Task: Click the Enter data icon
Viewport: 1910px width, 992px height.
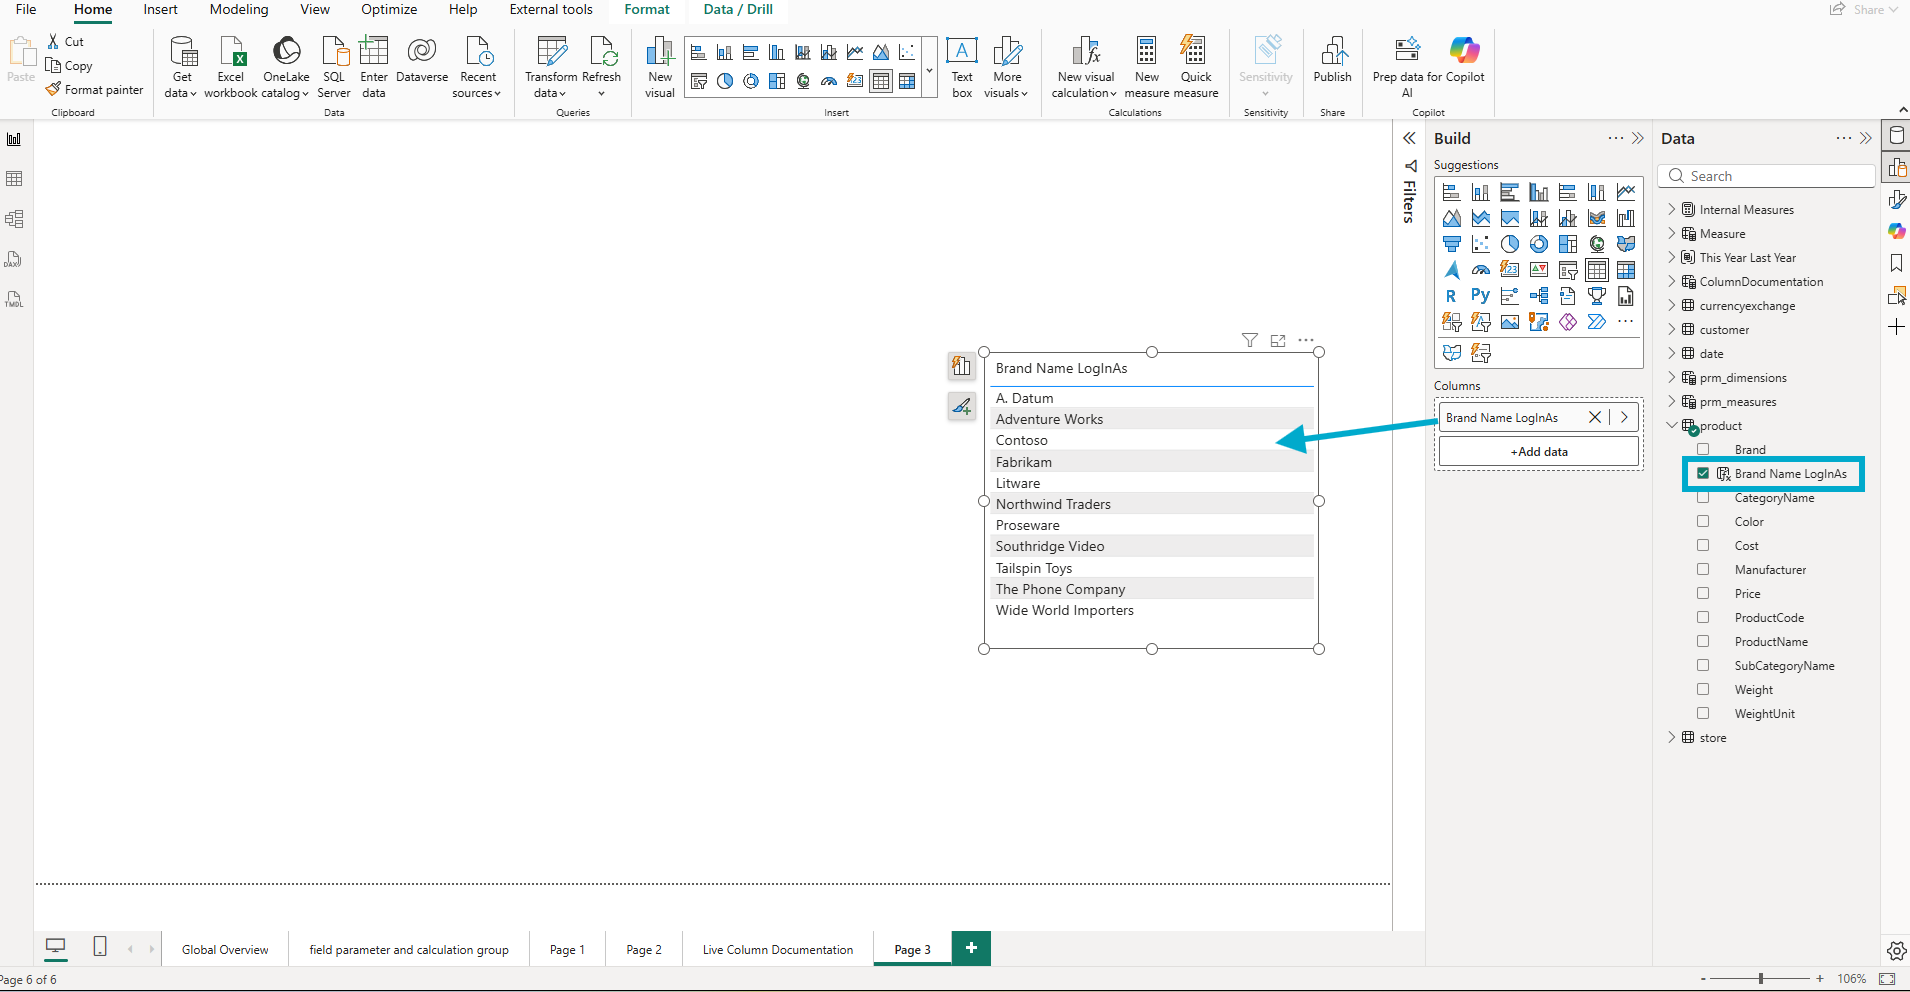Action: (374, 66)
